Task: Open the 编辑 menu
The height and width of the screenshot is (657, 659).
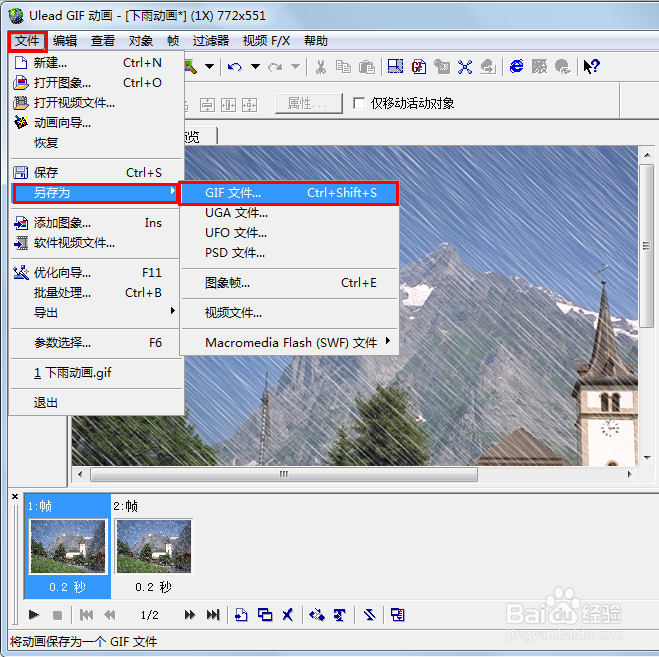Action: pyautogui.click(x=65, y=41)
